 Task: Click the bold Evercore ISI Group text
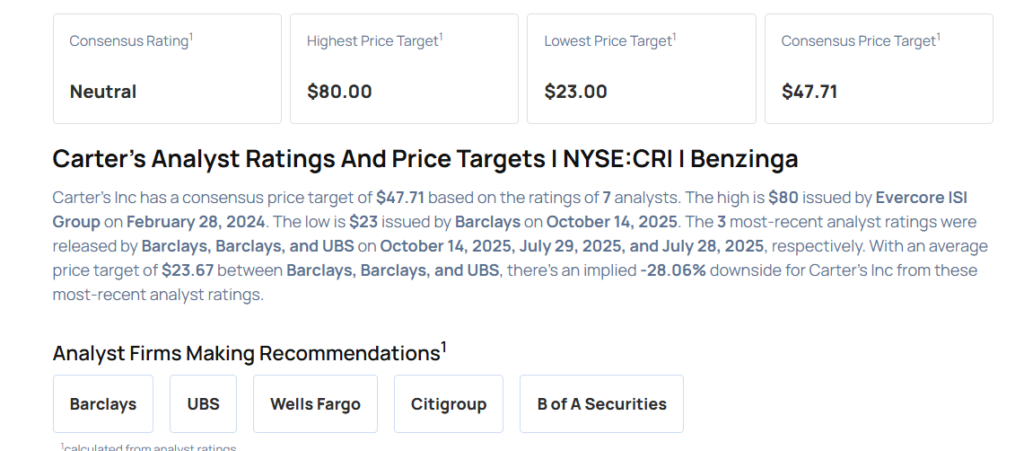(921, 196)
